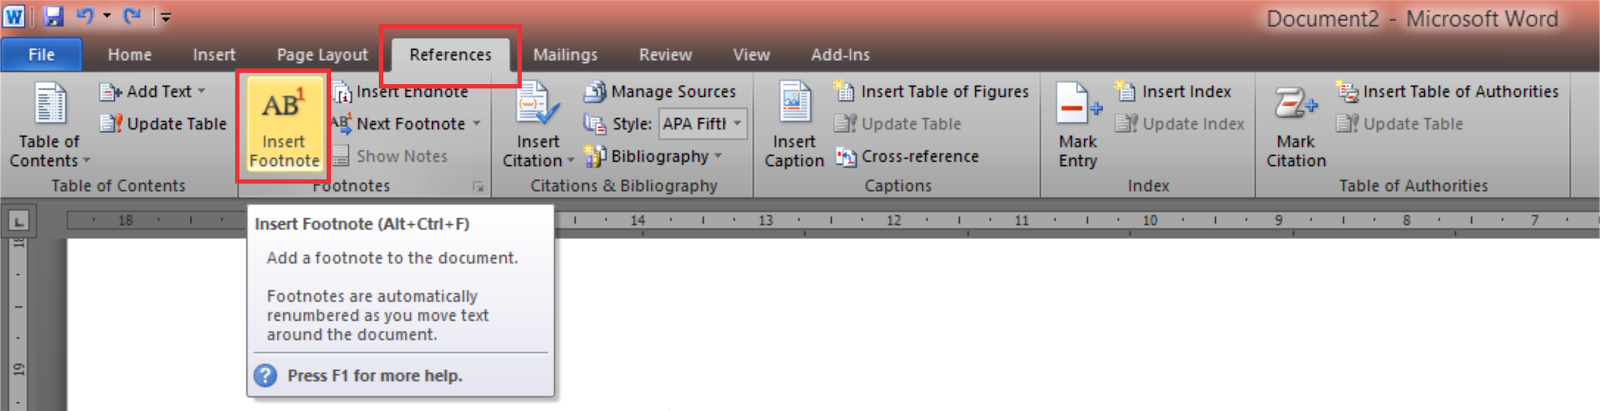Click the Save icon in quick access toolbar

(x=53, y=16)
